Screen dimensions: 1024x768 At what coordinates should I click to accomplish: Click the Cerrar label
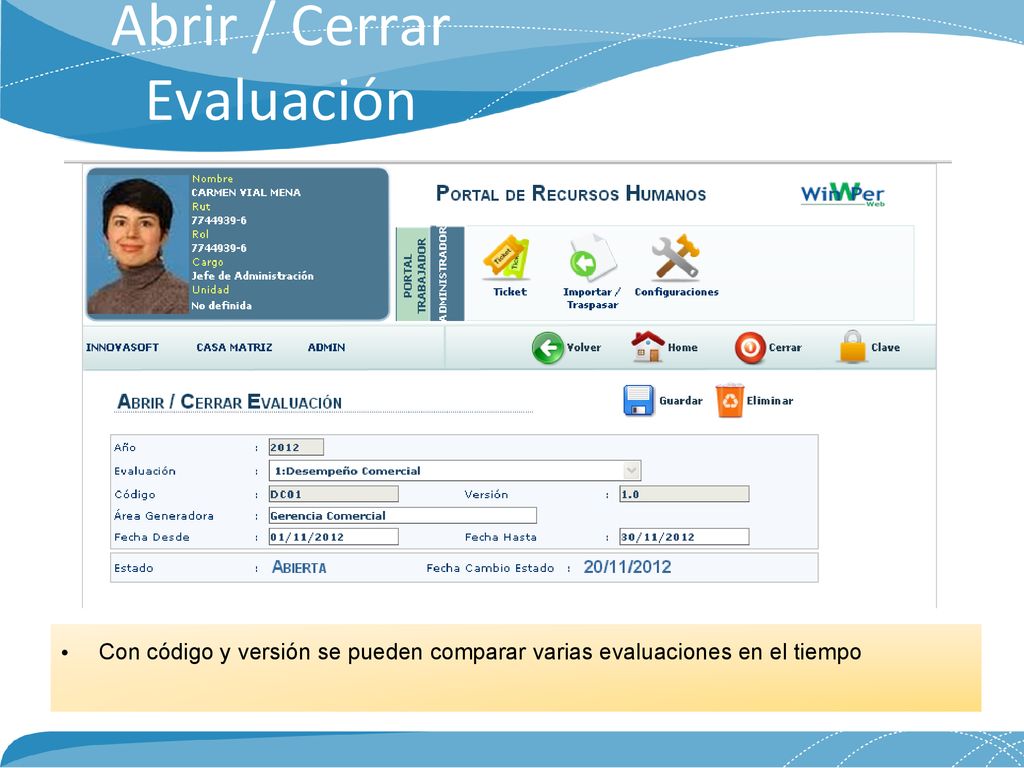[x=785, y=347]
